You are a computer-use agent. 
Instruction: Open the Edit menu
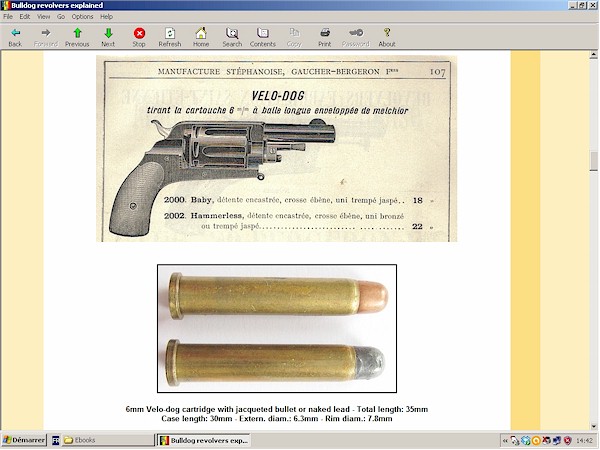24,16
